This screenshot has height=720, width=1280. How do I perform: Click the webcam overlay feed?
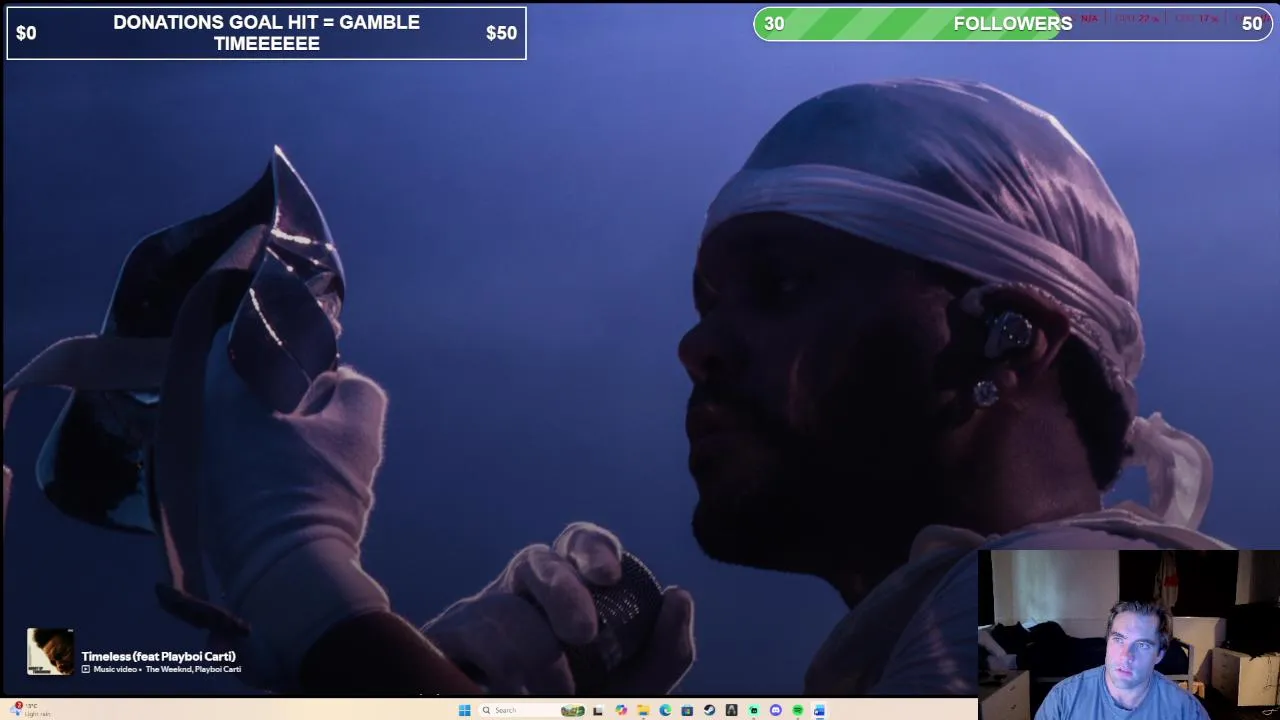point(1128,635)
